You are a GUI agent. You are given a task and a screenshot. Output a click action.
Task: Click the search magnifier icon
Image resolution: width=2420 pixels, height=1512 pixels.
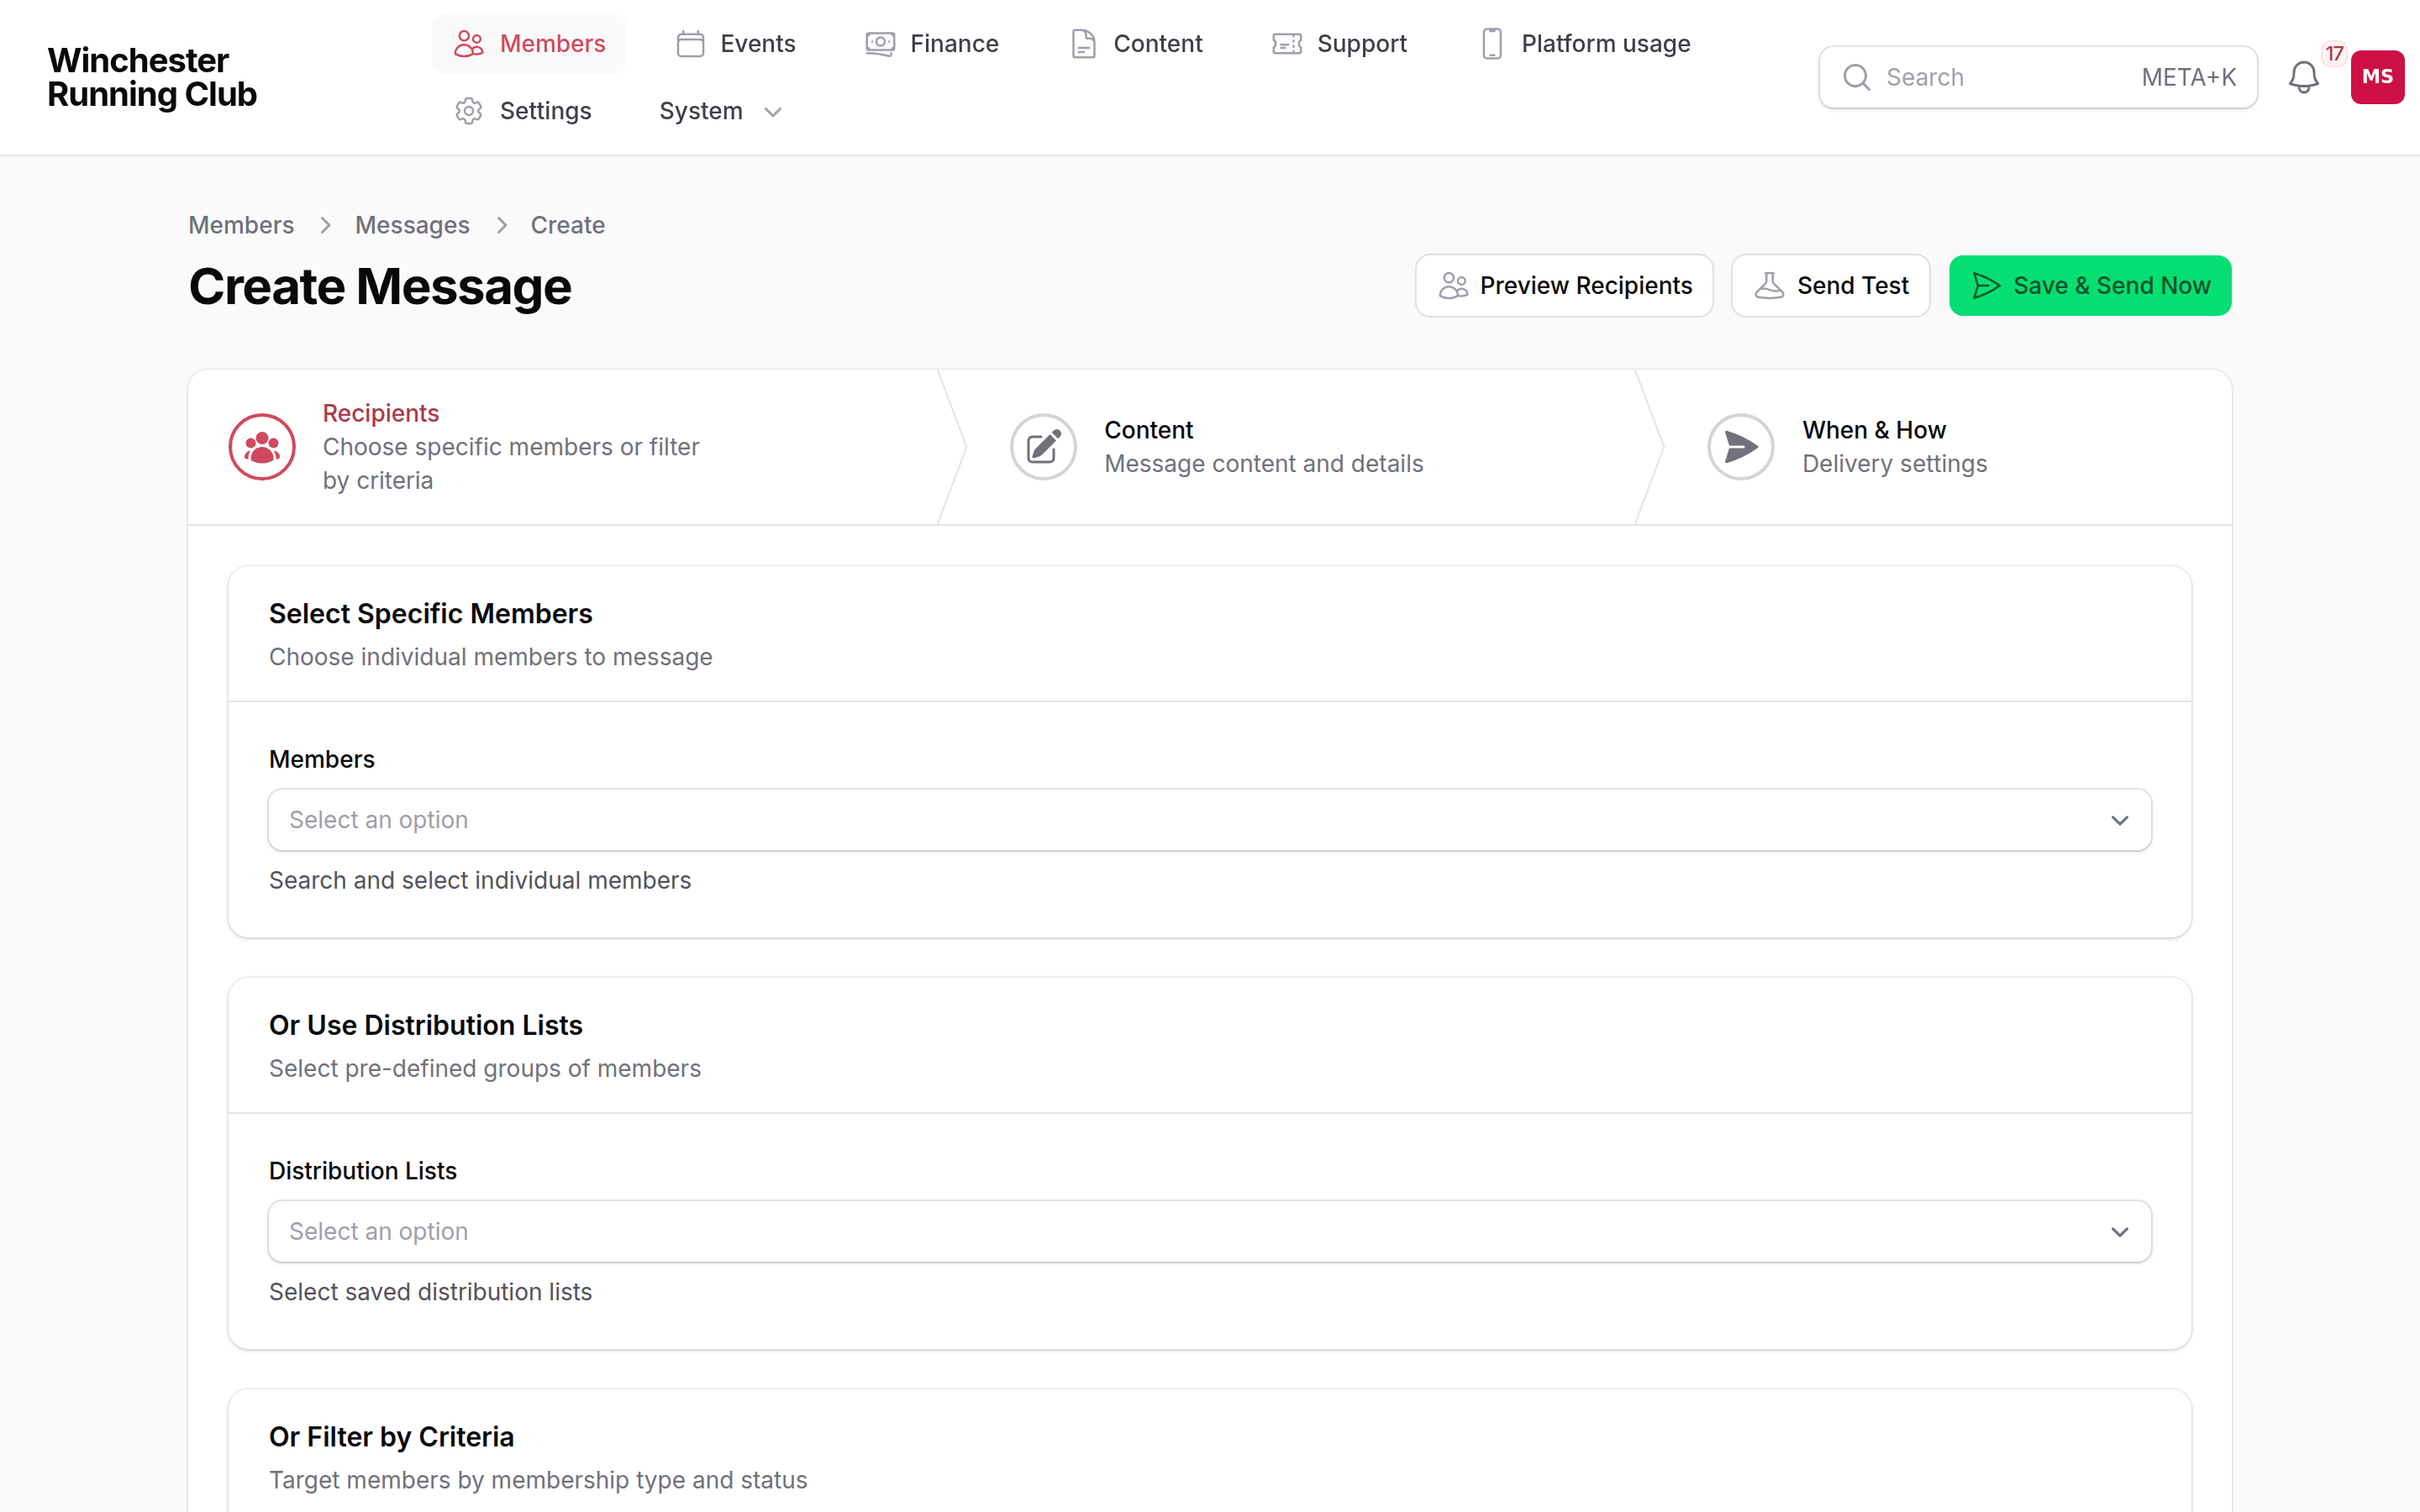pos(1857,77)
